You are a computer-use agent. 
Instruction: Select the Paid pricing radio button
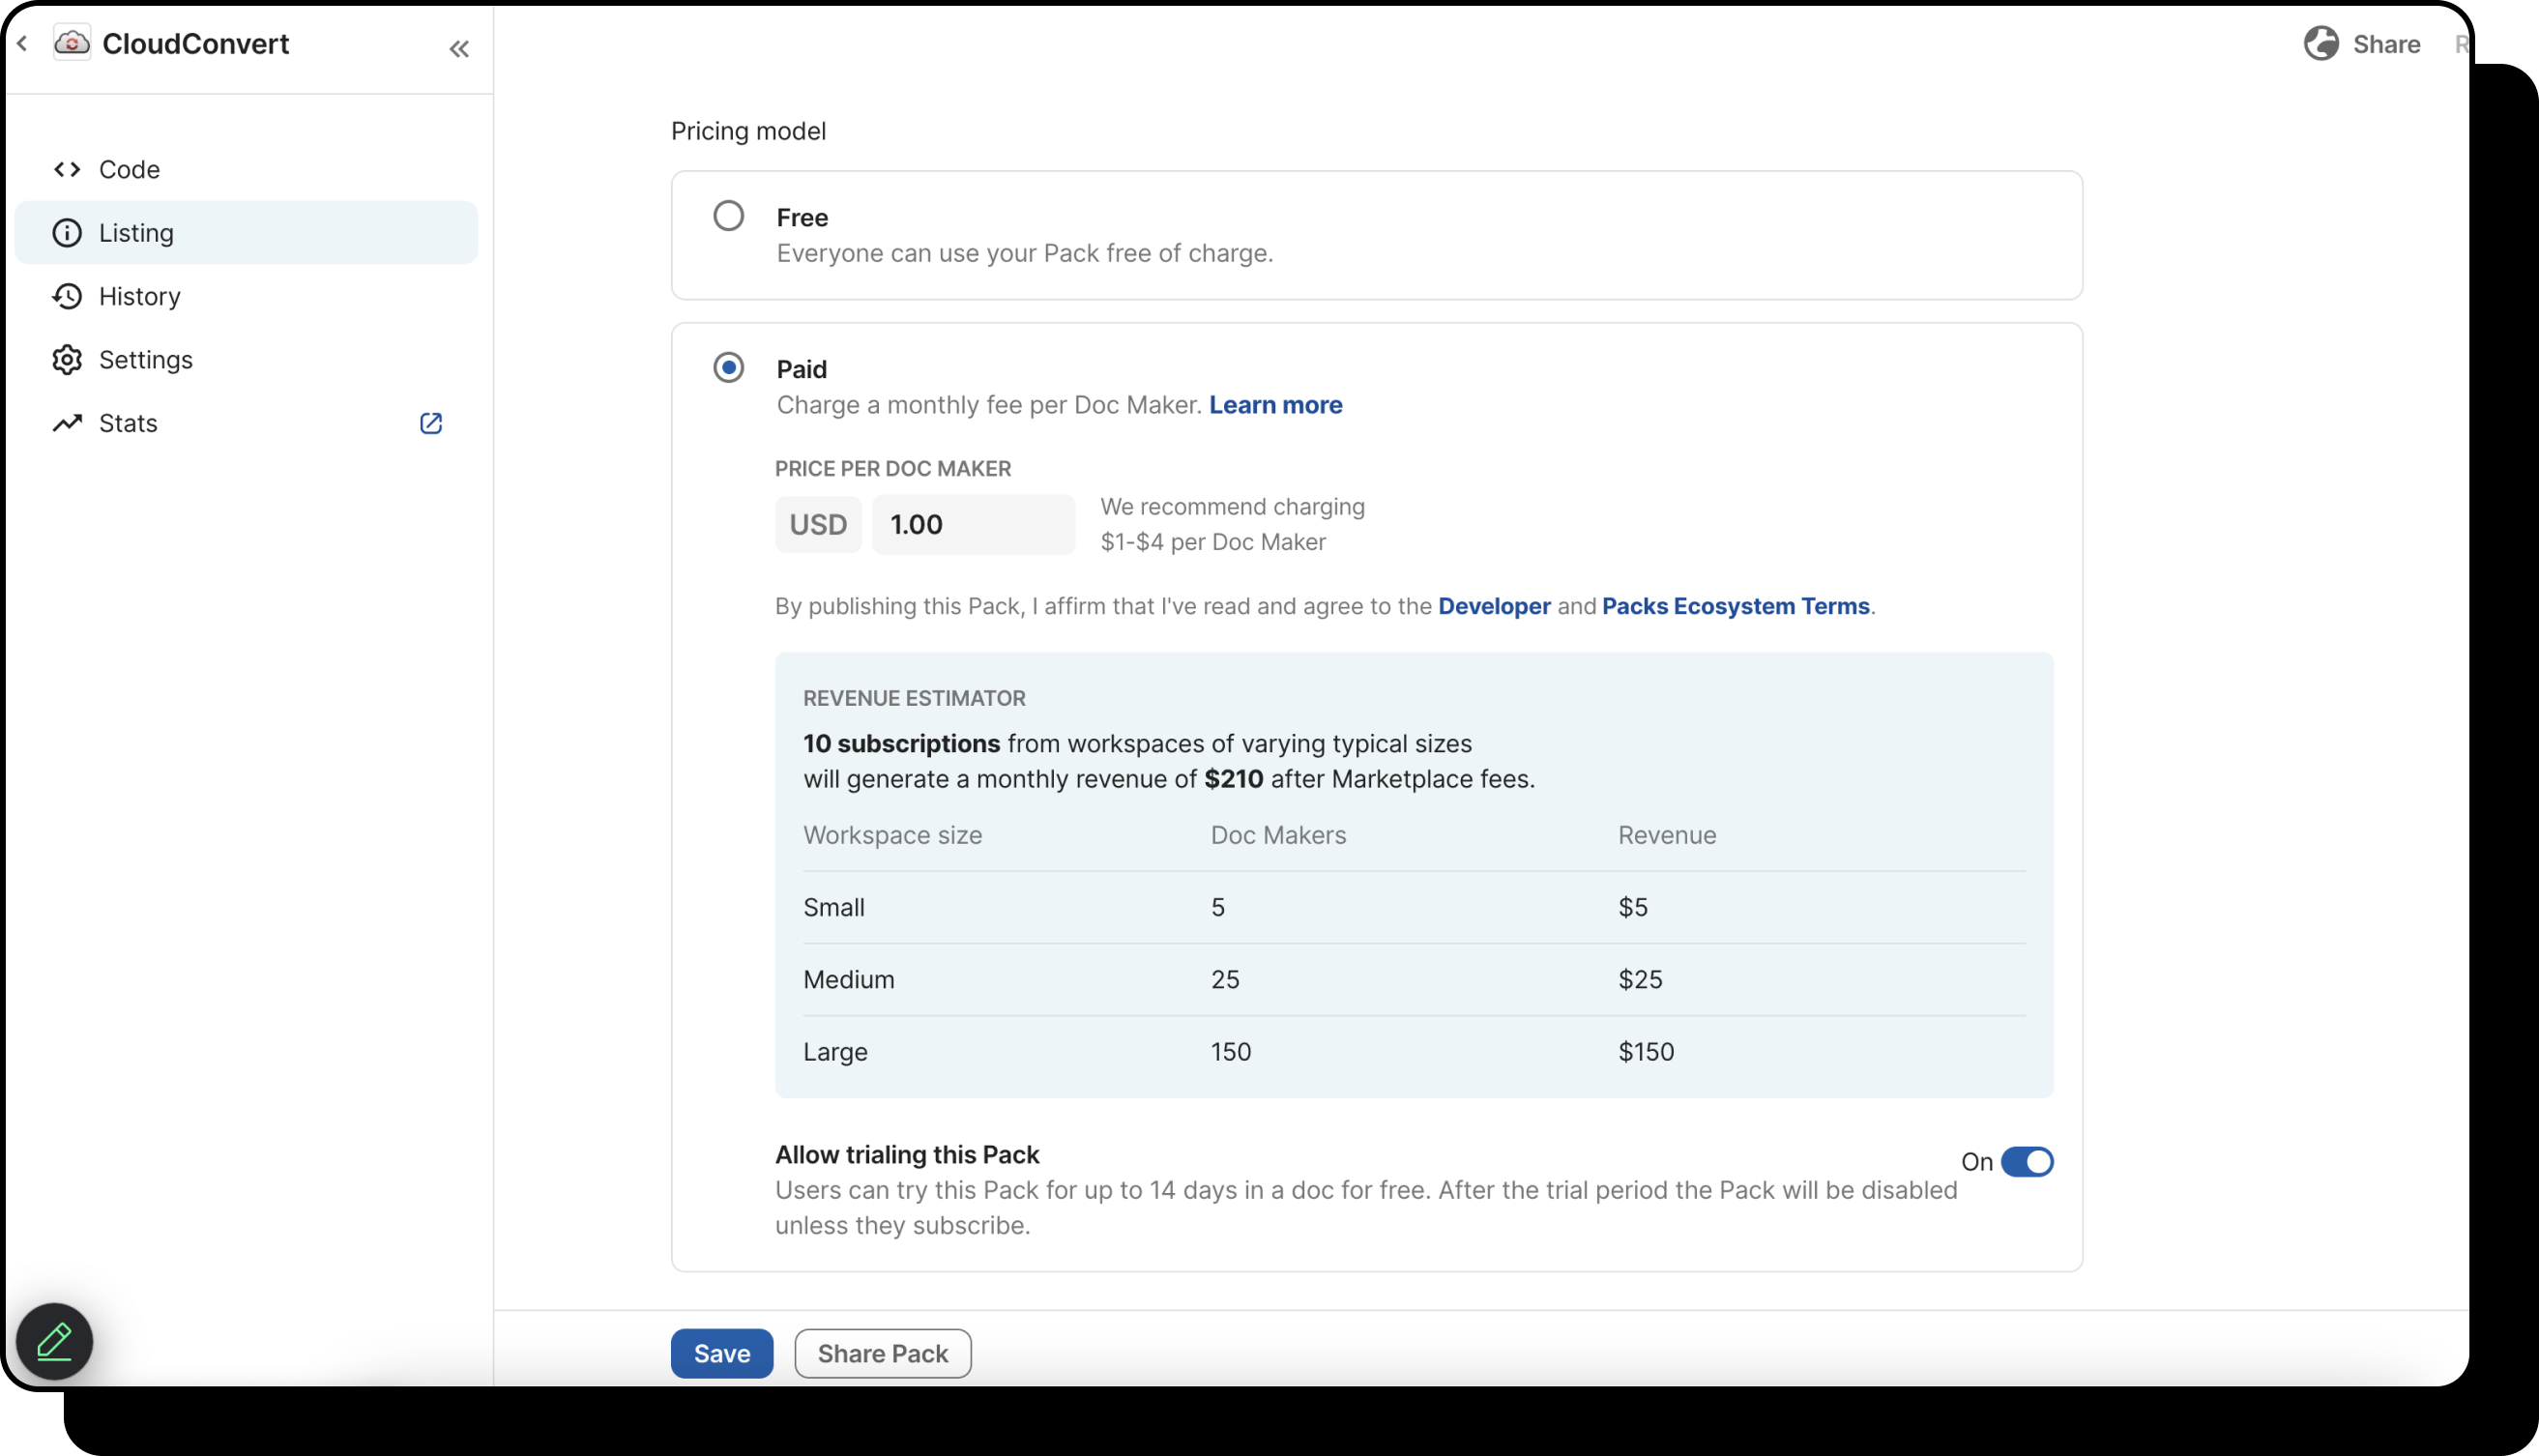pyautogui.click(x=728, y=368)
